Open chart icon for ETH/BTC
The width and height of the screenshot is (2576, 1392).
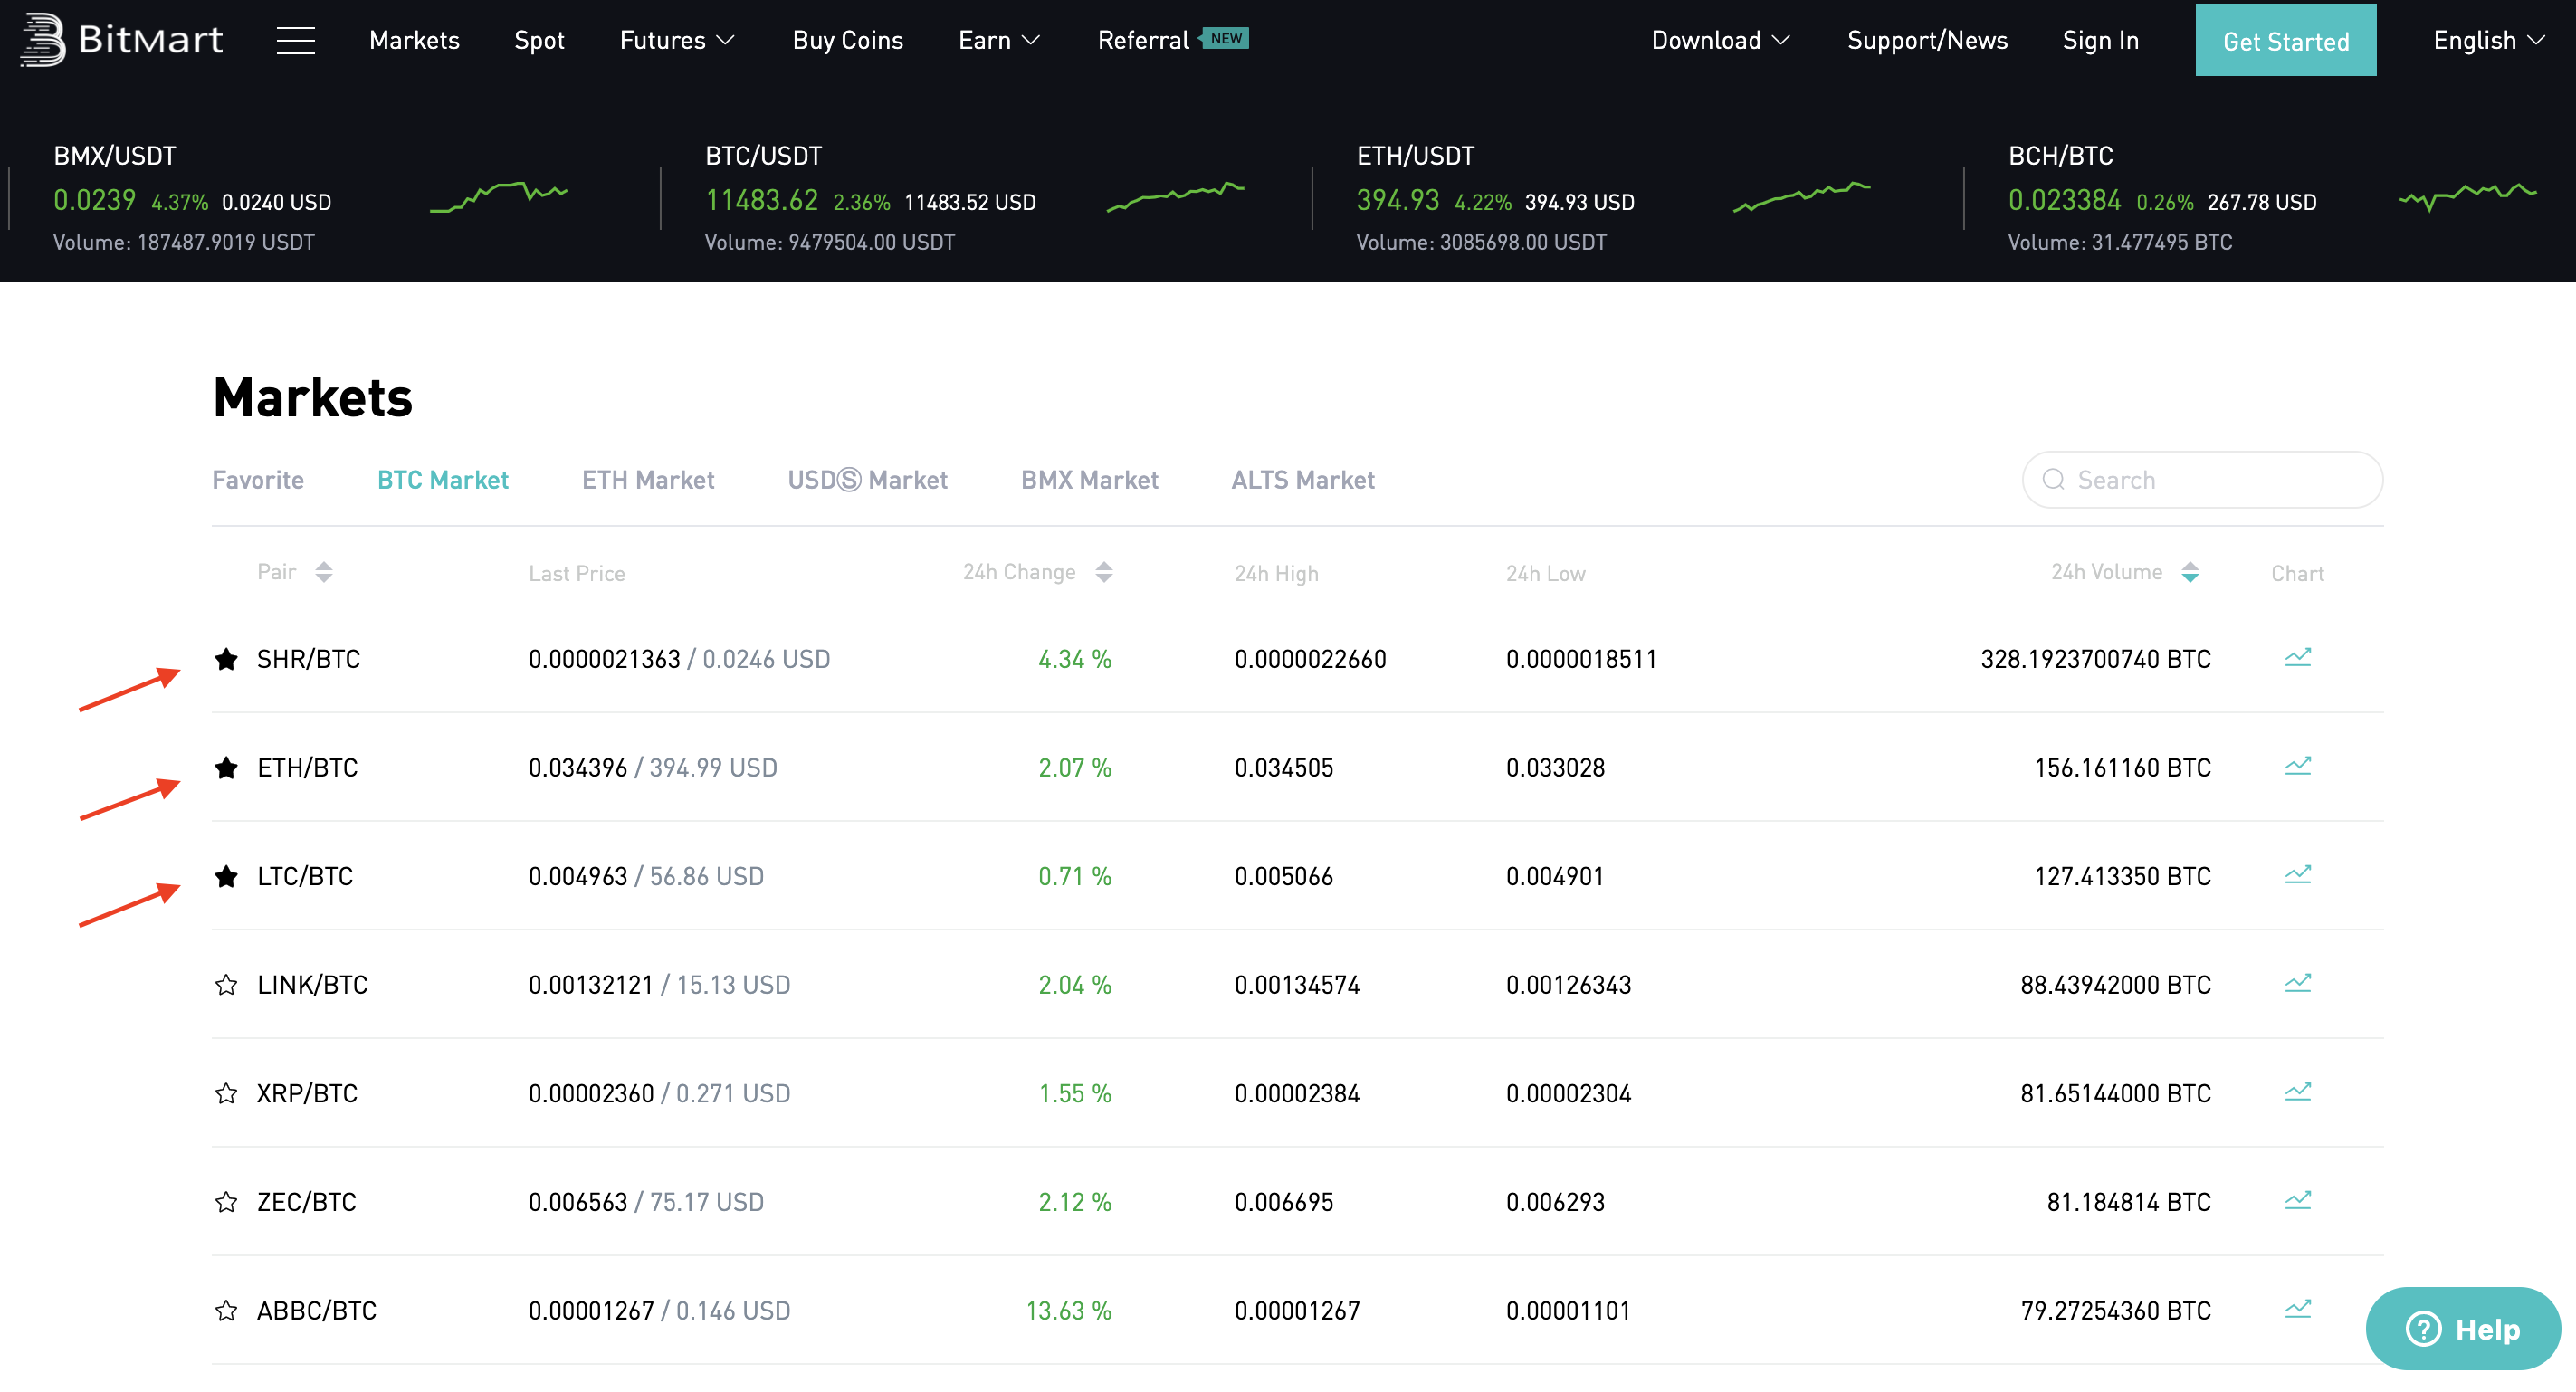pos(2298,766)
